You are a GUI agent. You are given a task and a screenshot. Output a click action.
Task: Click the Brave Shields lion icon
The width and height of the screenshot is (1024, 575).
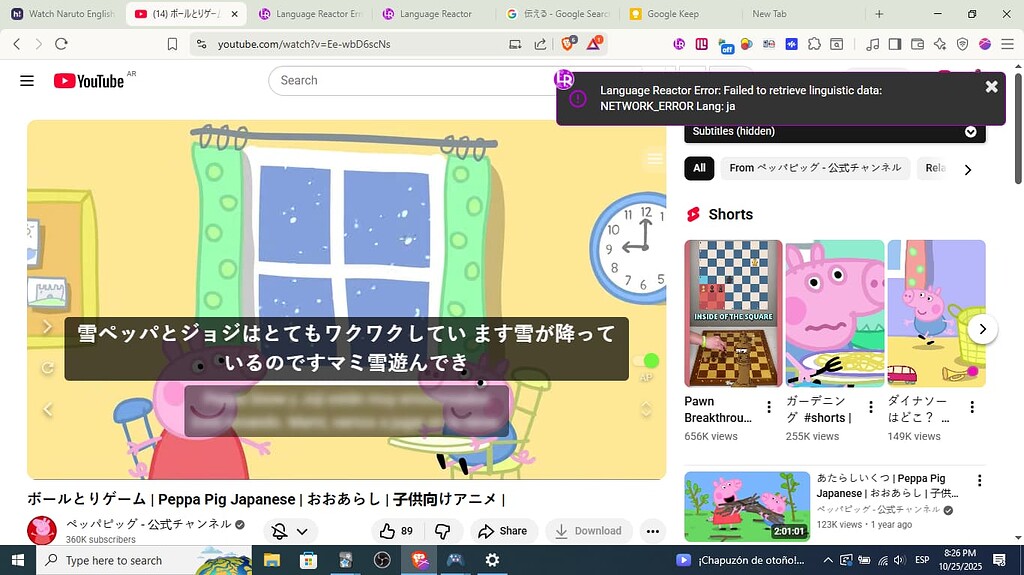(569, 44)
